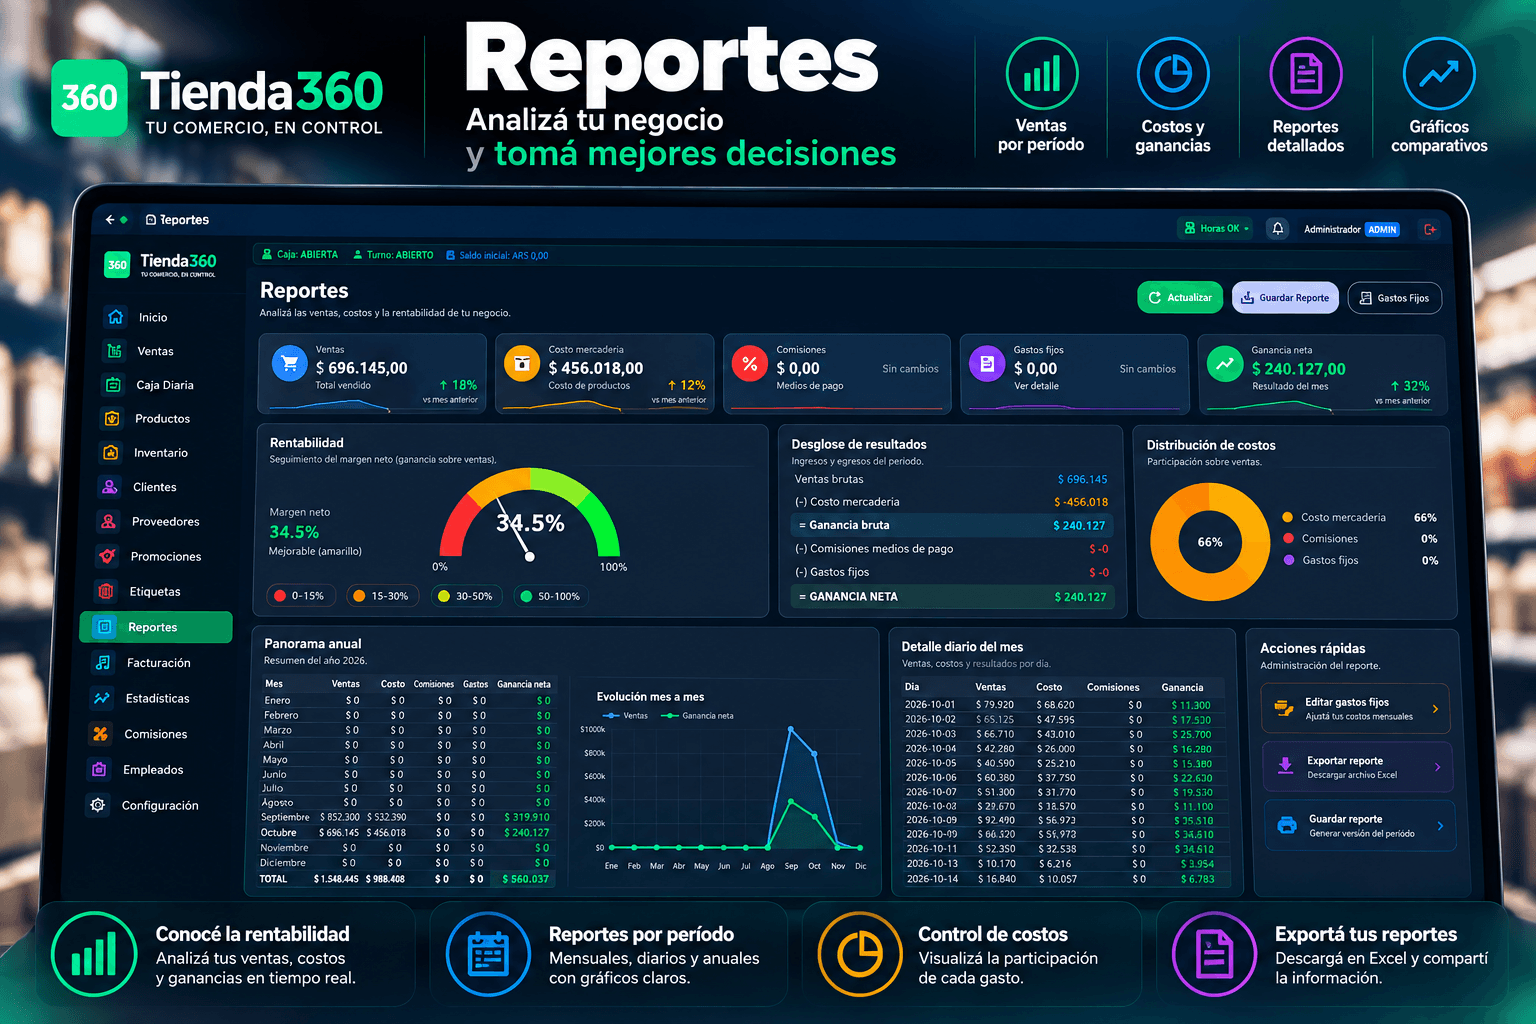The height and width of the screenshot is (1024, 1536).
Task: Open the notifications bell icon
Action: (x=1278, y=229)
